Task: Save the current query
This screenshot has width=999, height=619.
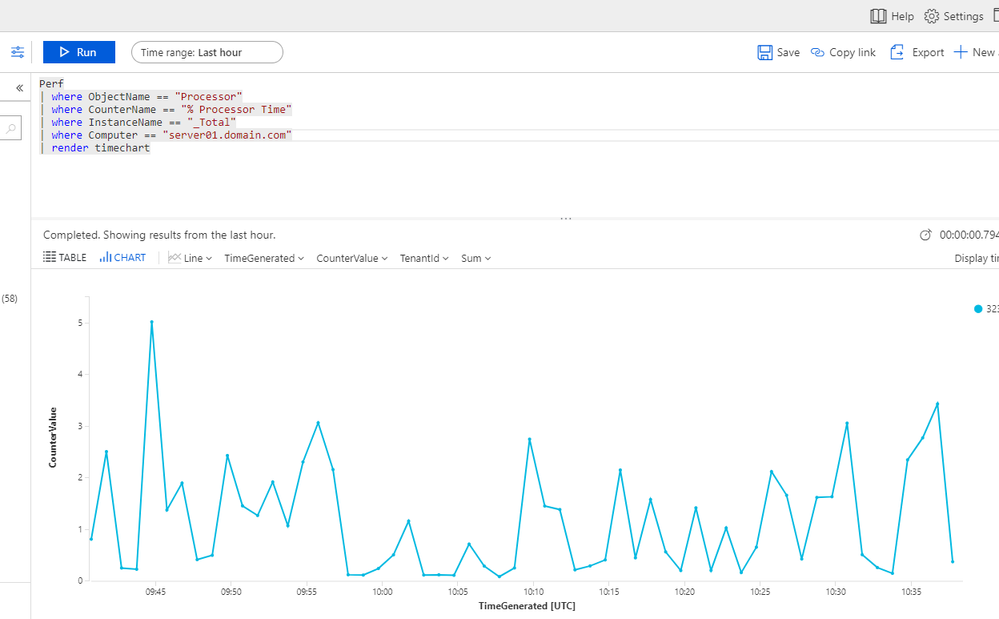Action: click(x=778, y=51)
